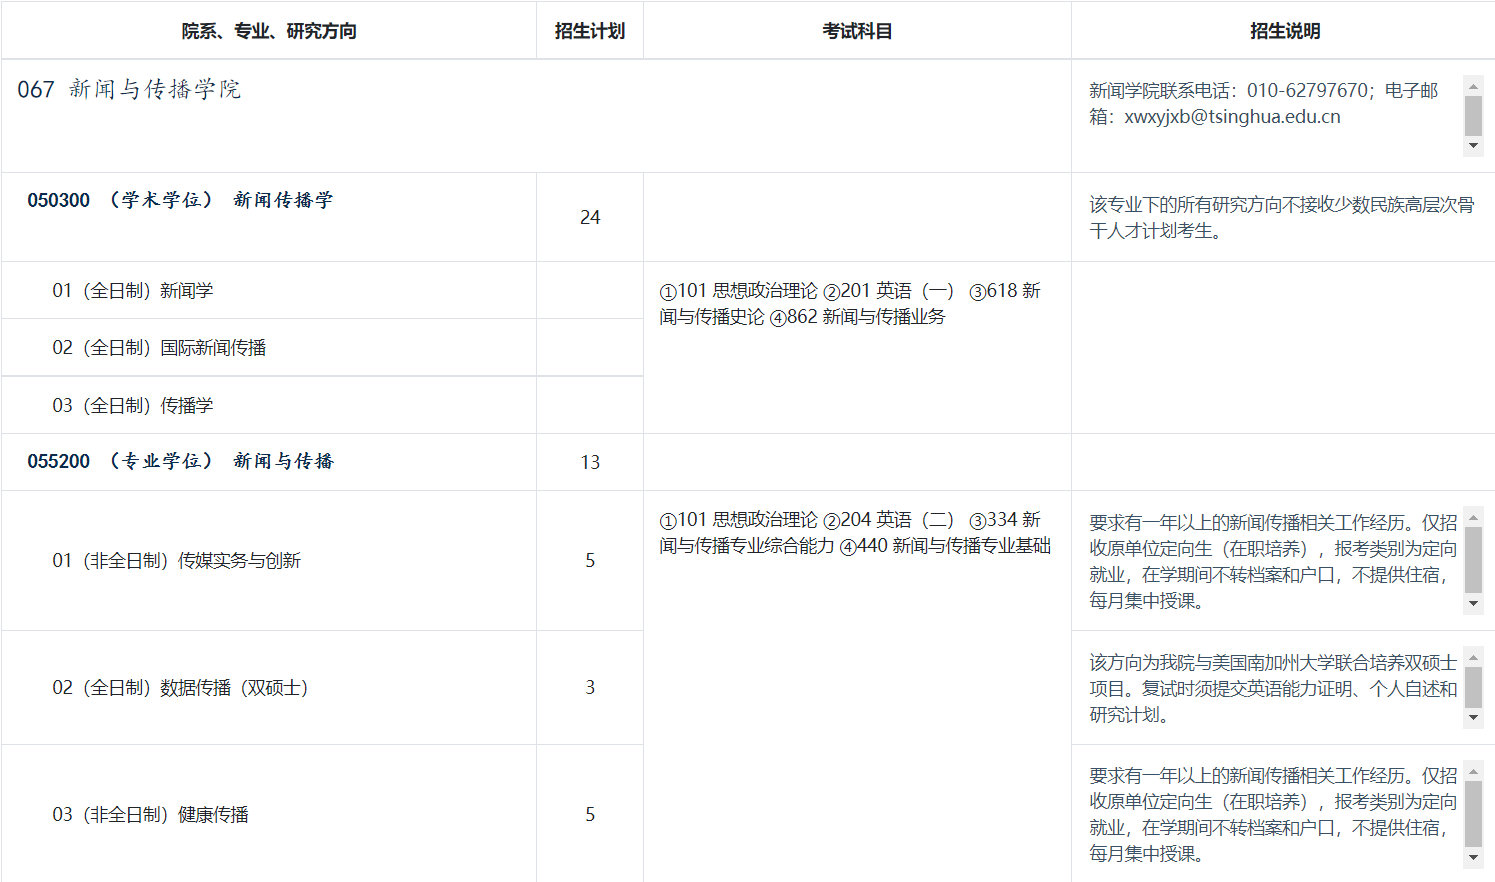Click scrollbar thumb beside 健康传播 note
1495x882 pixels.
pyautogui.click(x=1473, y=814)
